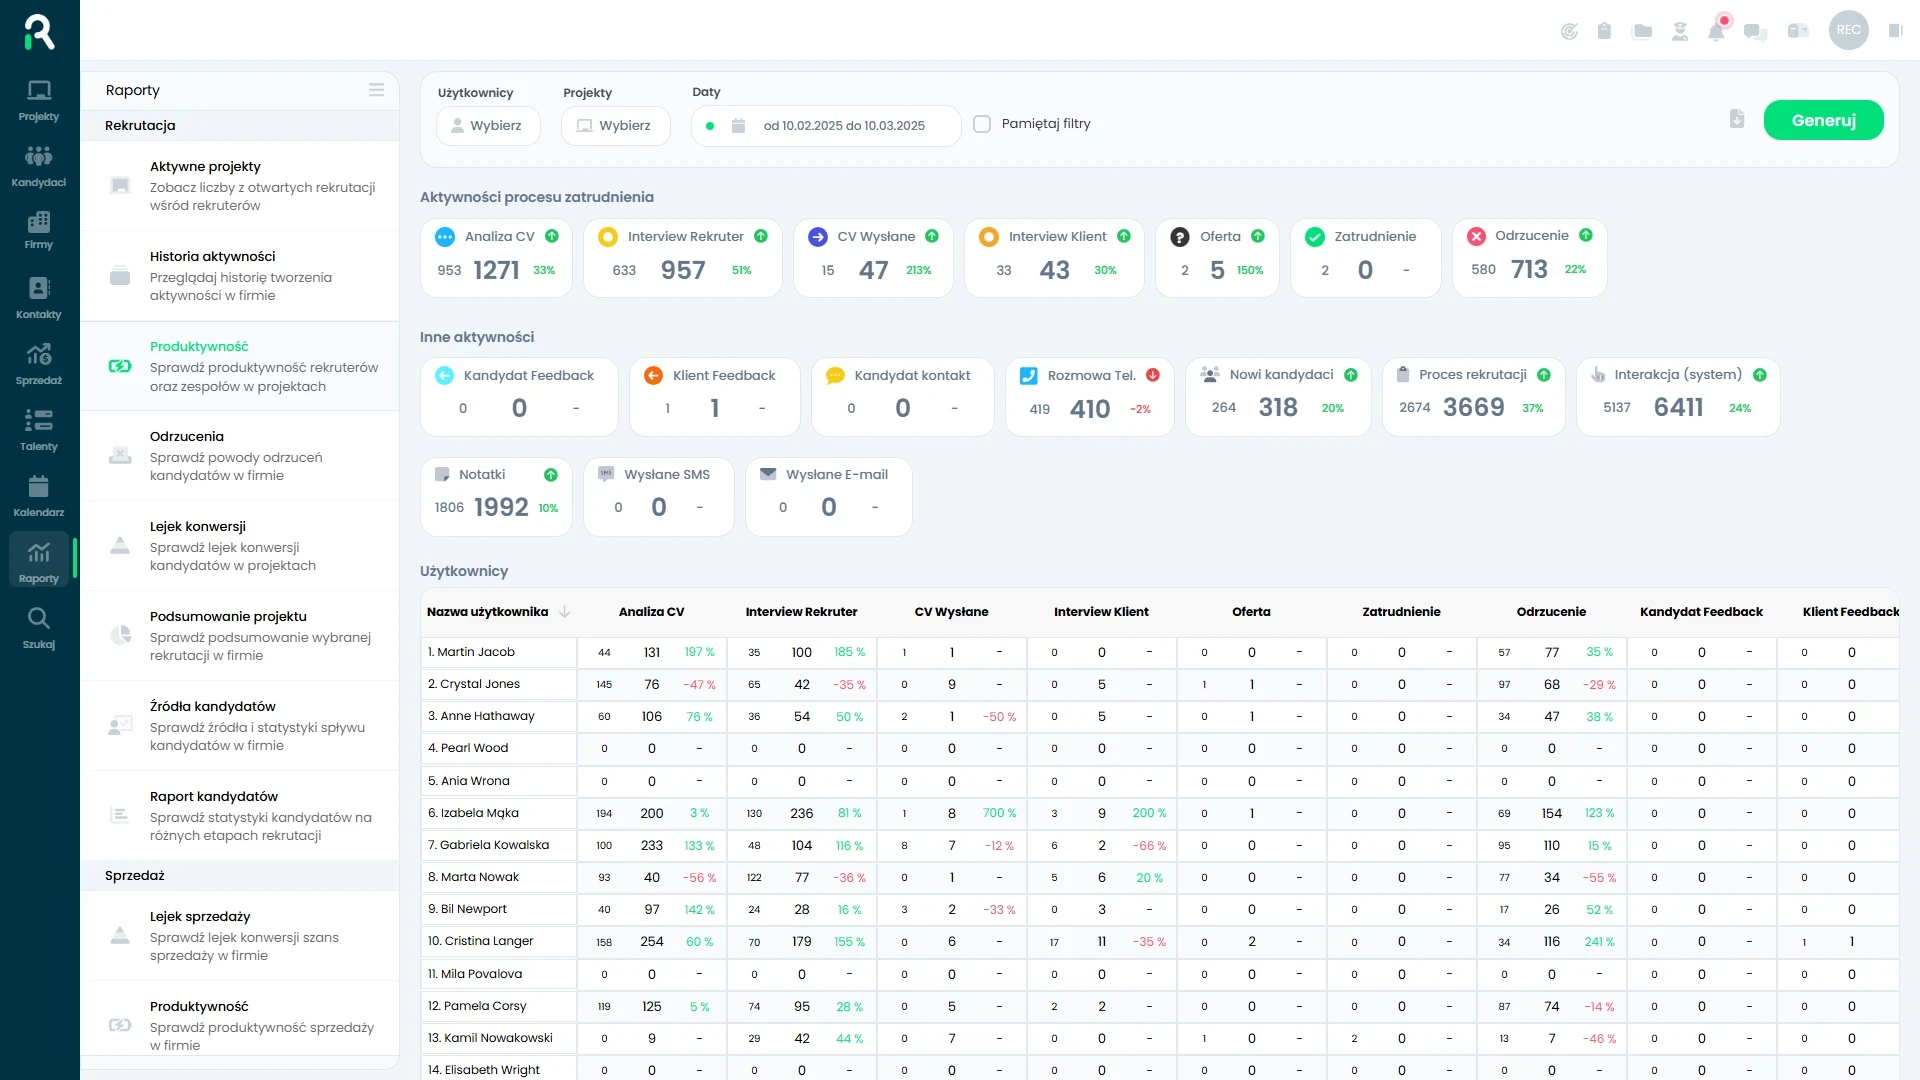Open the Projekty Wybierz dropdown
1920x1080 pixels.
click(615, 126)
